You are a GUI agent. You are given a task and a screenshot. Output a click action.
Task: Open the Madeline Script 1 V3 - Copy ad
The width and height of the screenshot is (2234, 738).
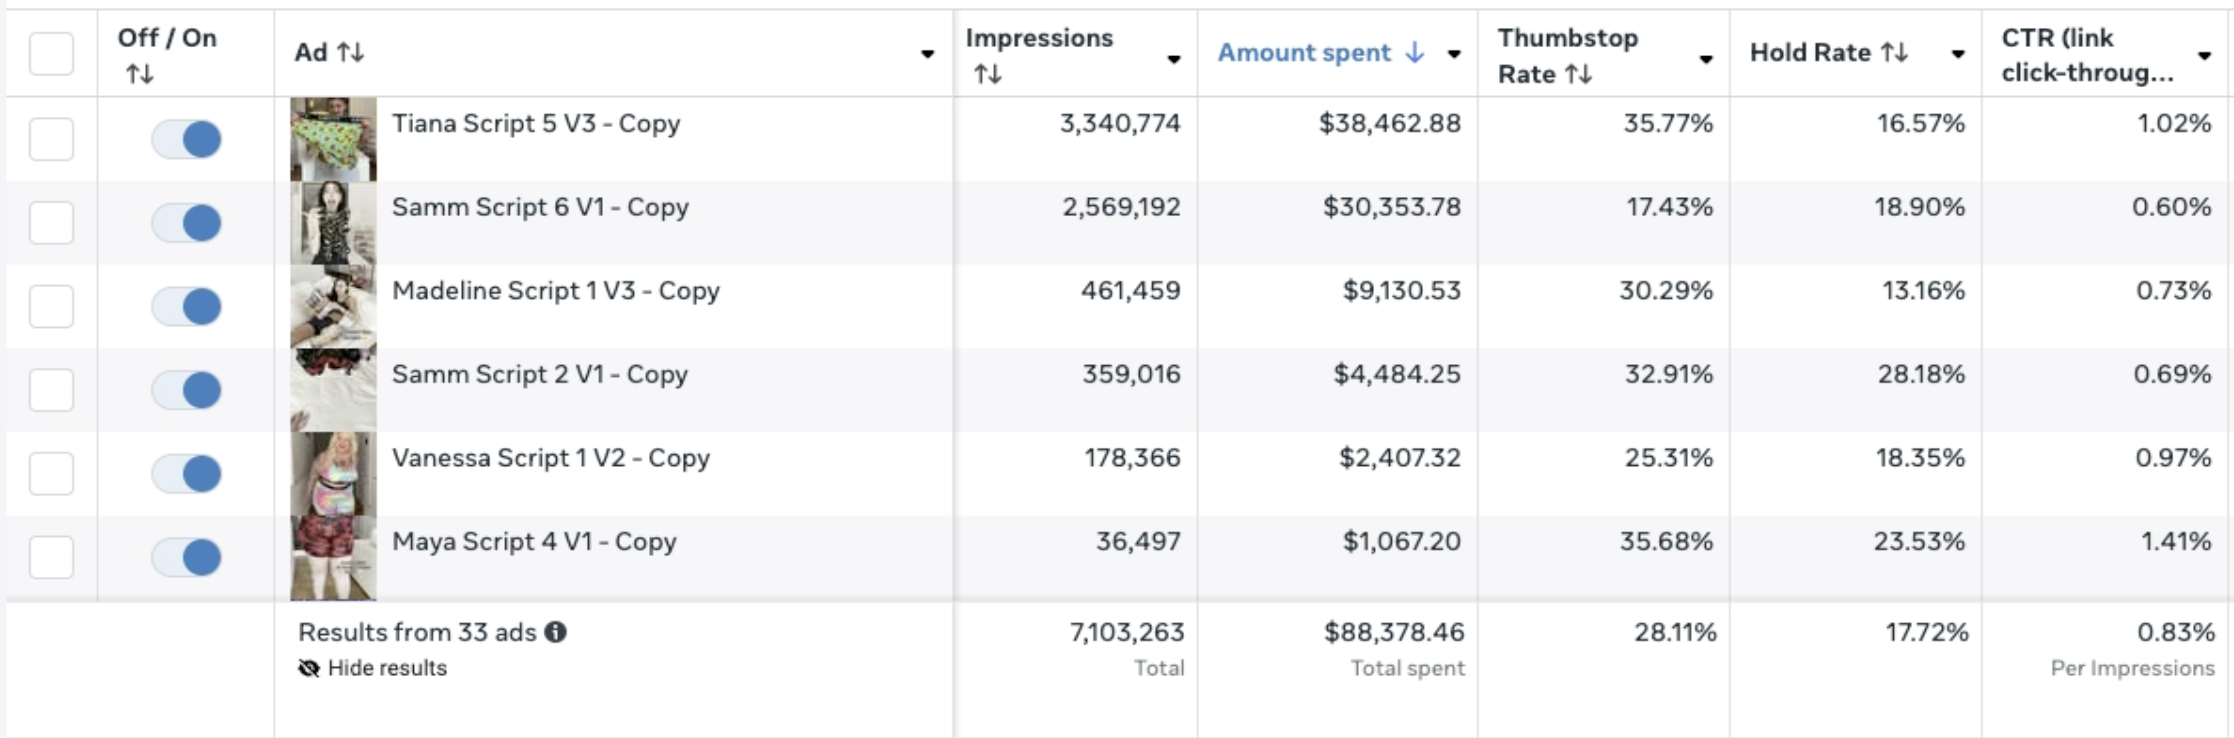pyautogui.click(x=555, y=290)
